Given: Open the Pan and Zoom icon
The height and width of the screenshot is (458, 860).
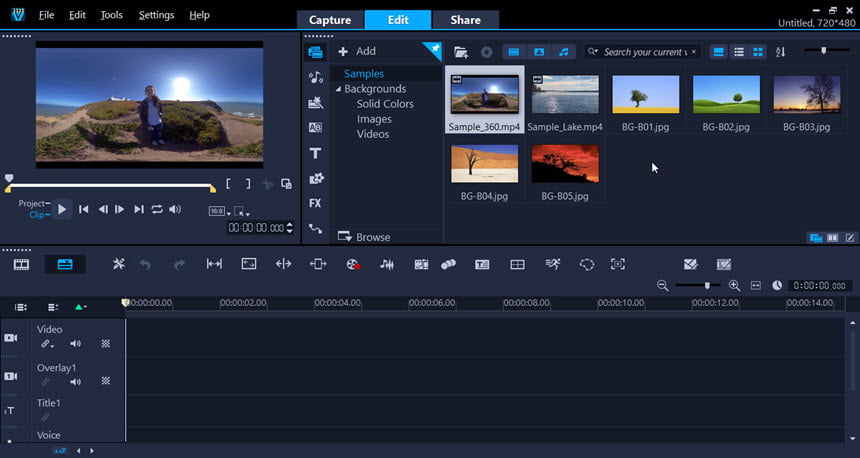Looking at the screenshot, I should (618, 264).
